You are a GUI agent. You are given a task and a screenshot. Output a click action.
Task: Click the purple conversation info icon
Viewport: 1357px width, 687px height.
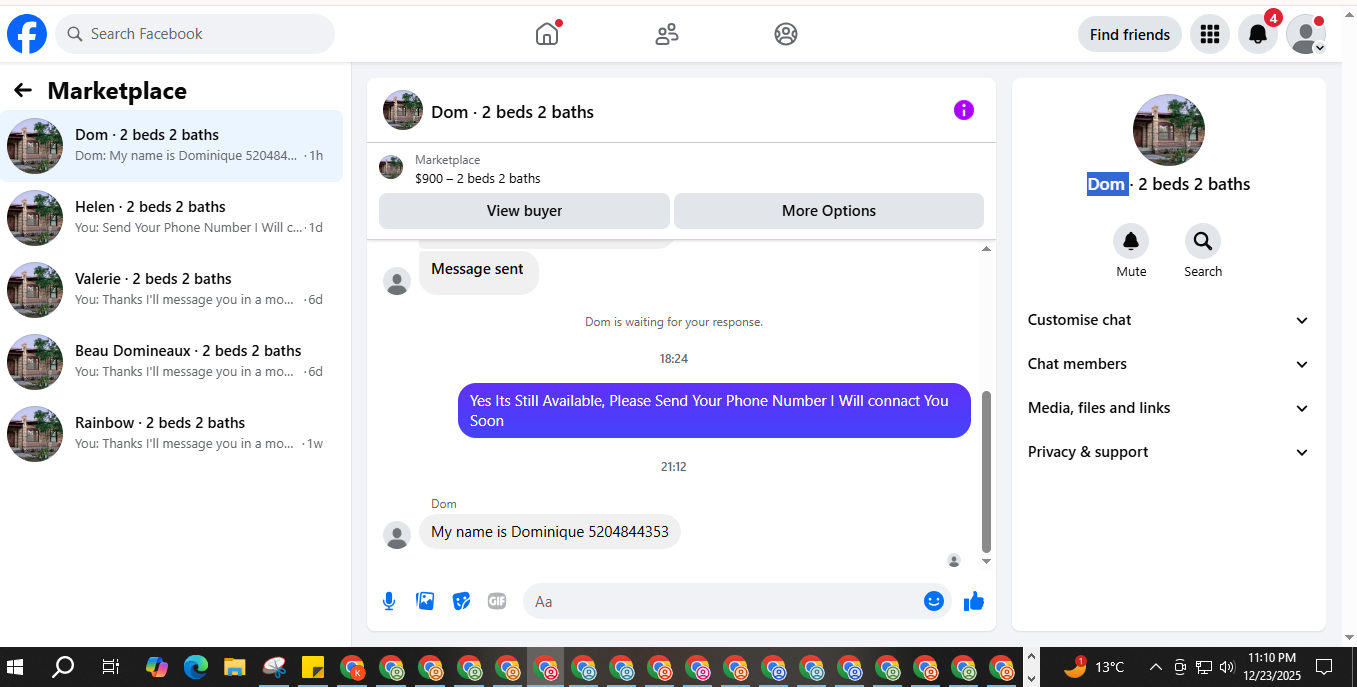tap(964, 110)
